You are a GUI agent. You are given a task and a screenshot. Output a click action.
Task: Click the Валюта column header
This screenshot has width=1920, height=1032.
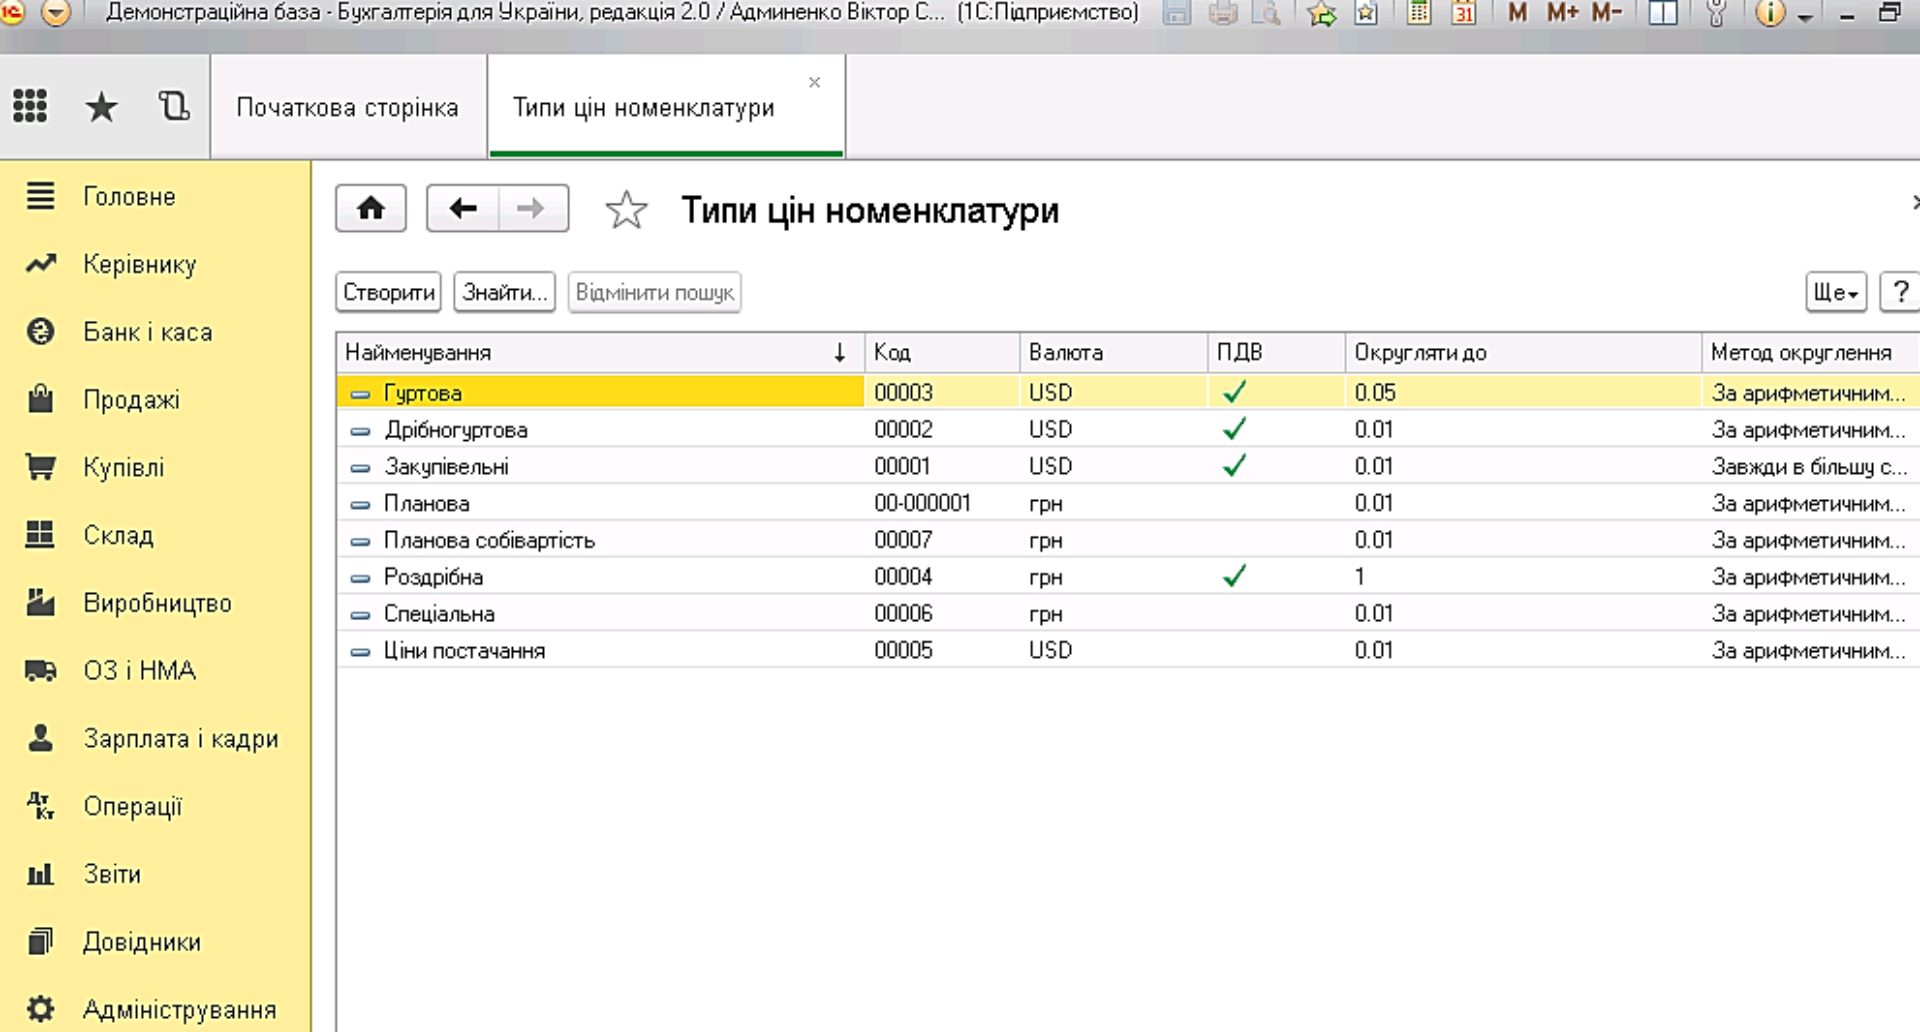[1114, 352]
